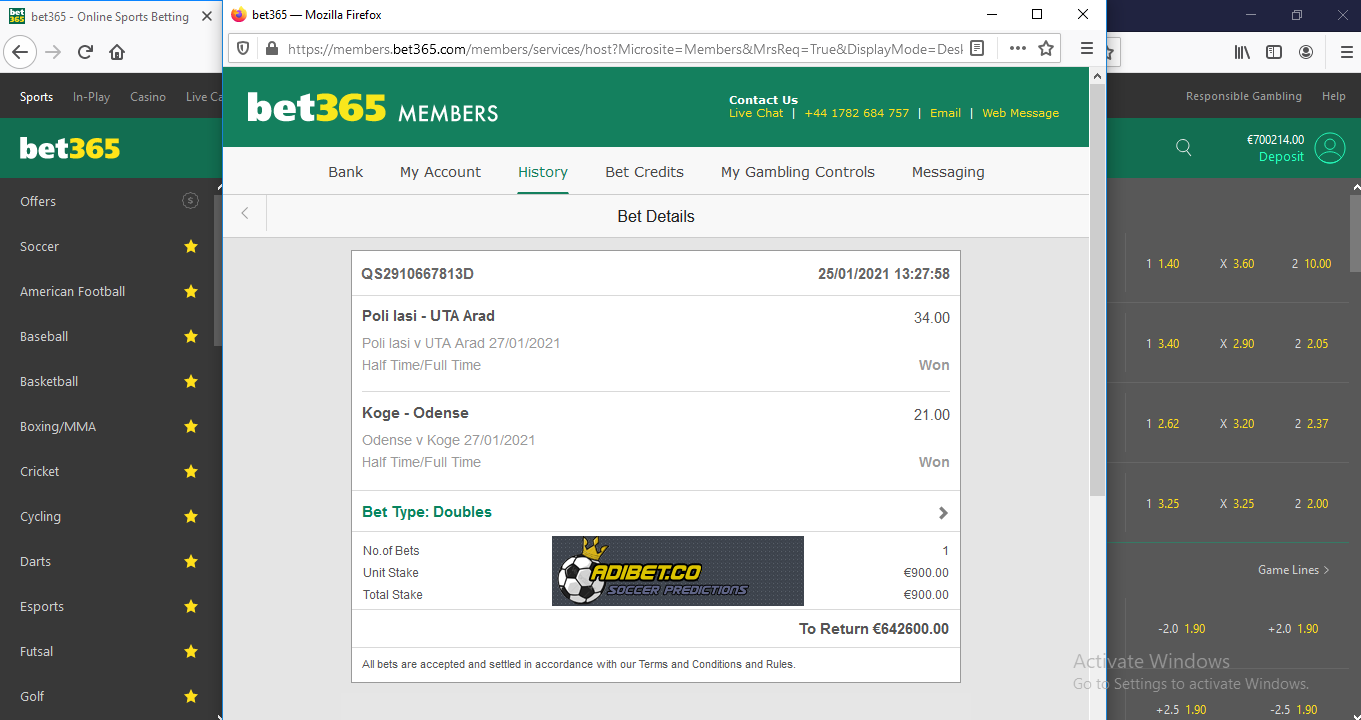The image size is (1361, 720).
Task: Open Firefox library icon in main window
Action: click(1242, 52)
